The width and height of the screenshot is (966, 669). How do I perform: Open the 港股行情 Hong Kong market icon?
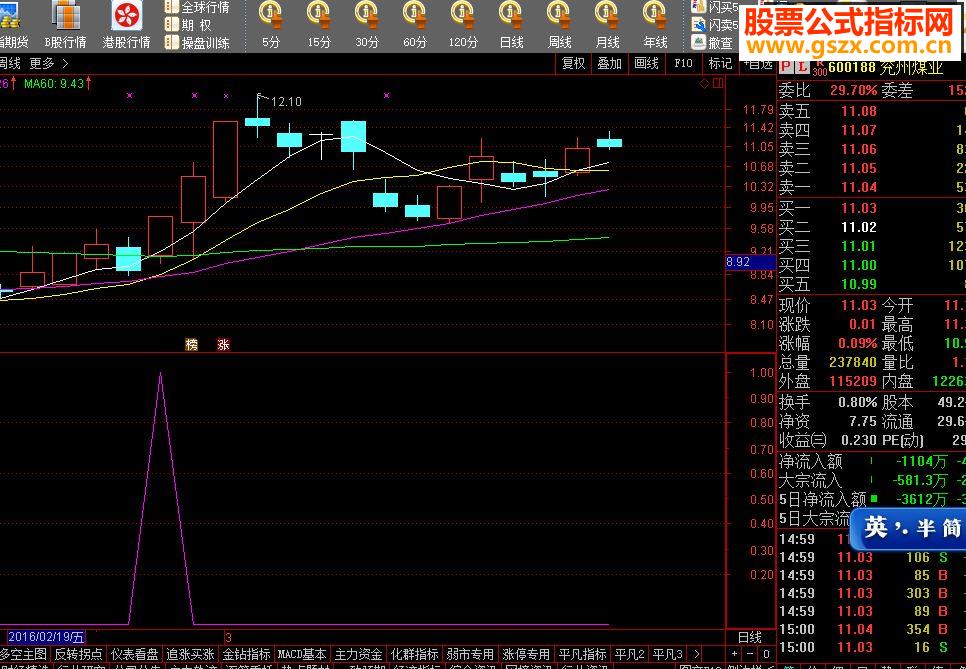126,26
